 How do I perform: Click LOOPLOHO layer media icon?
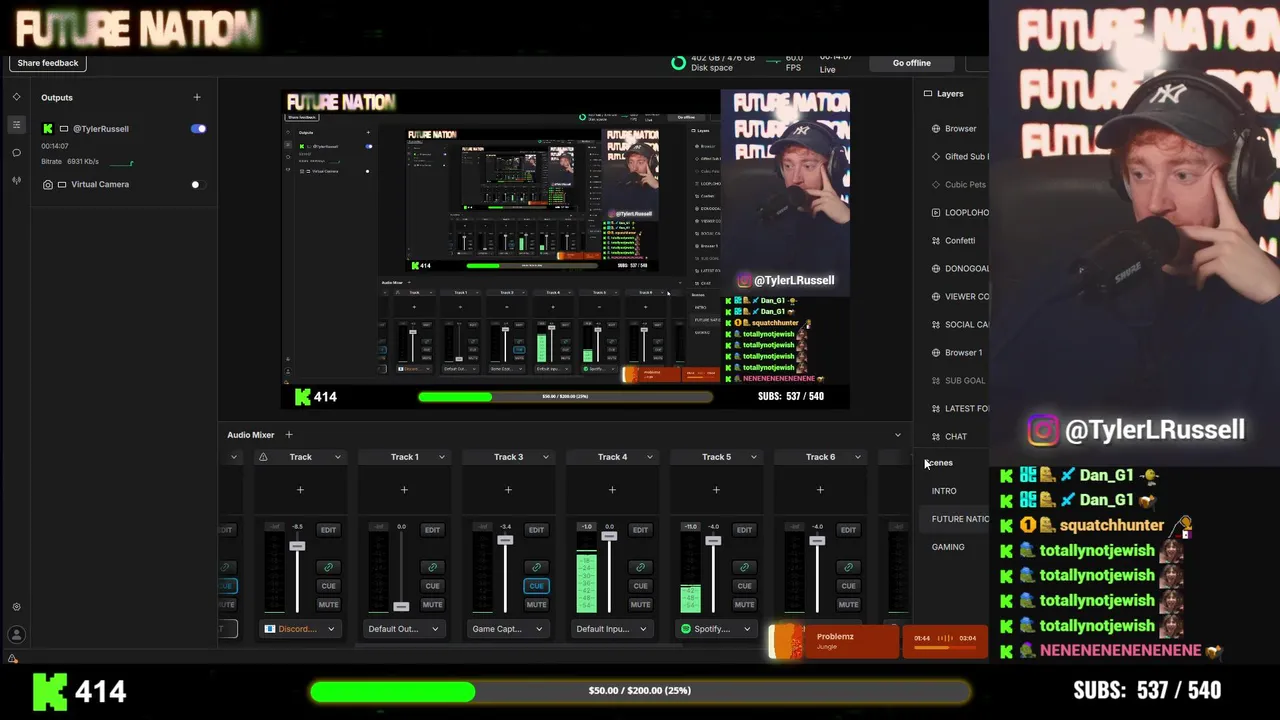936,213
